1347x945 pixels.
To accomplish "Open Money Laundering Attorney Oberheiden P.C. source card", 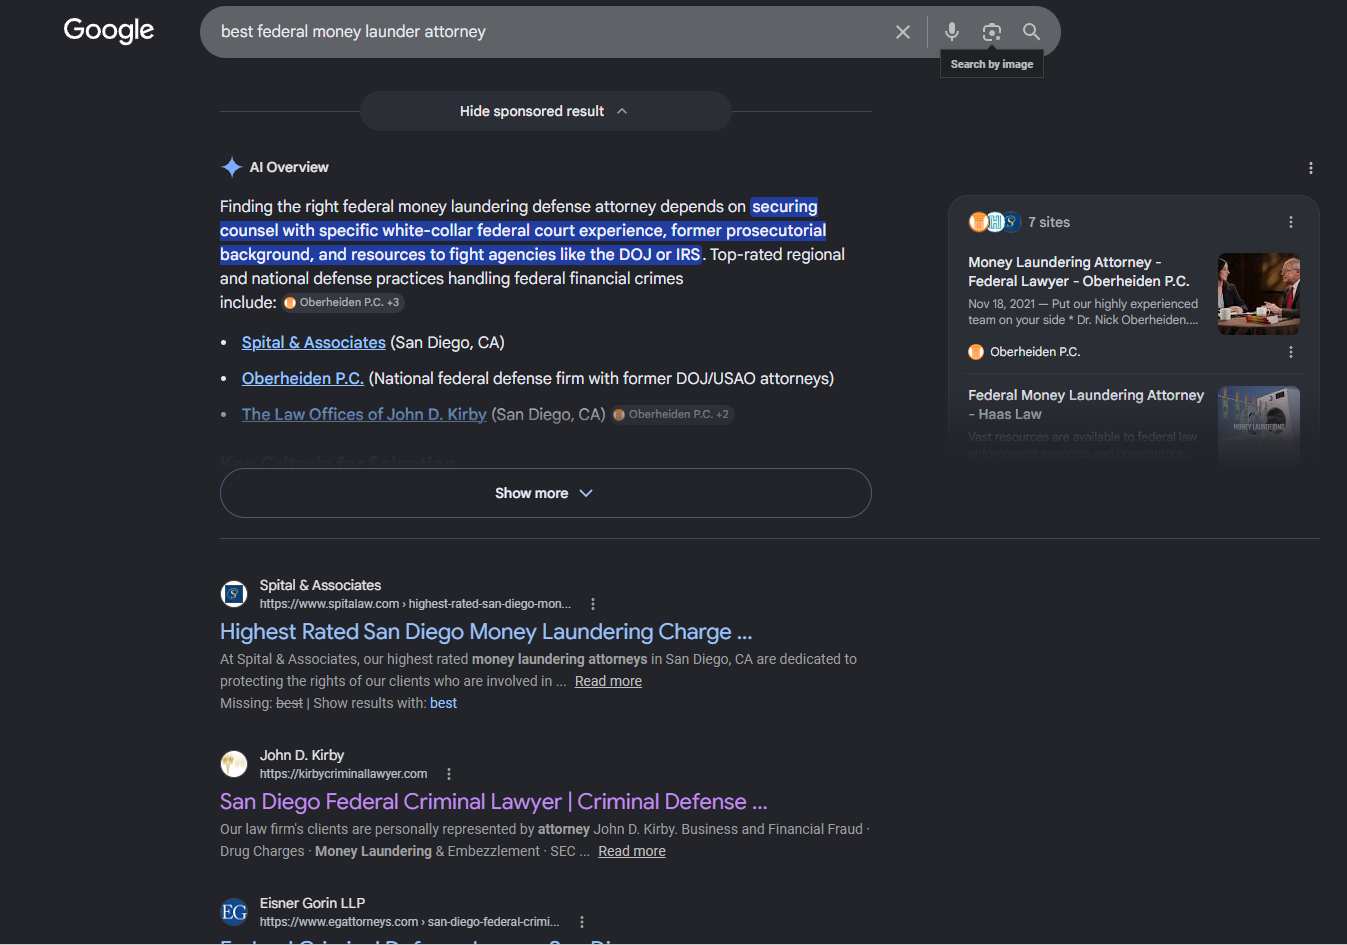I will coord(1080,272).
